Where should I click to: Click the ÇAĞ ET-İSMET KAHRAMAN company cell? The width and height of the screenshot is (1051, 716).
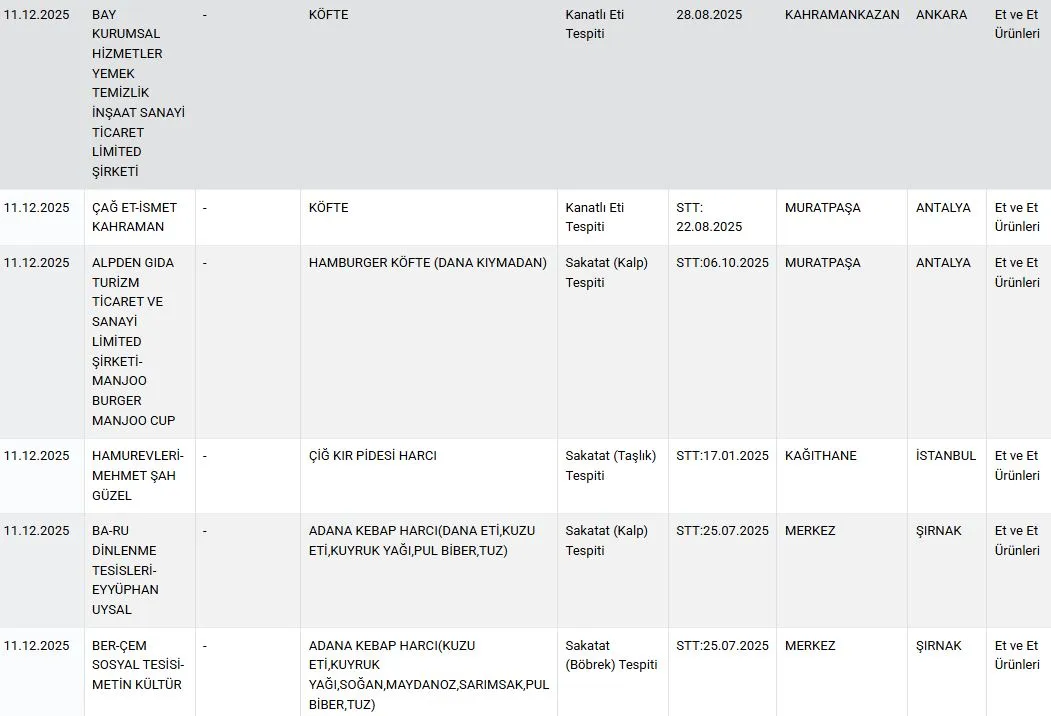(x=134, y=217)
